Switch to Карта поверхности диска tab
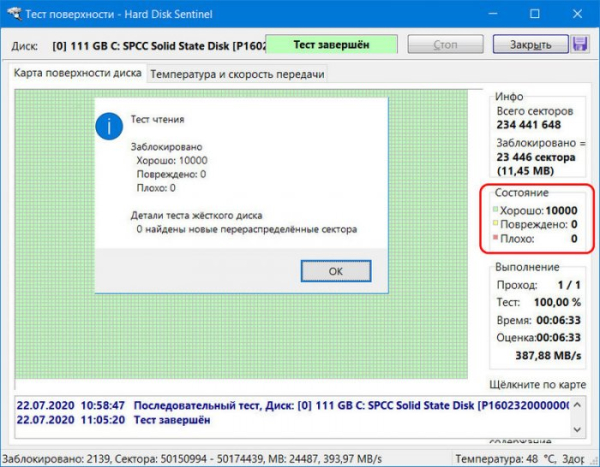 [76, 74]
